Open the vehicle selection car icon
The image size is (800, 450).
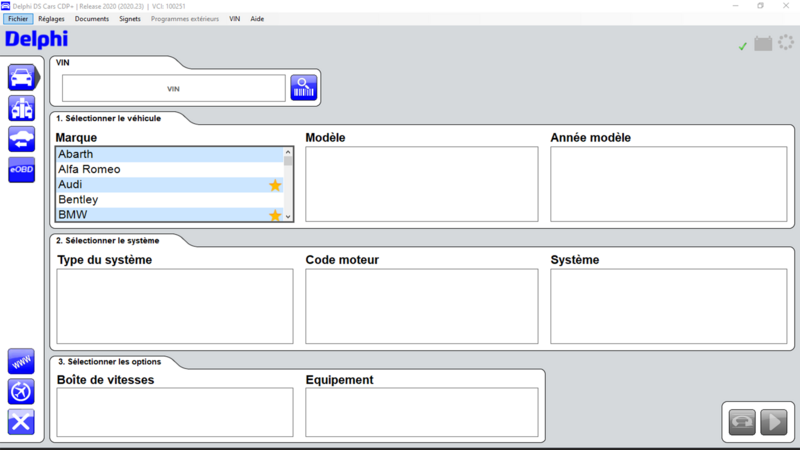[x=21, y=78]
